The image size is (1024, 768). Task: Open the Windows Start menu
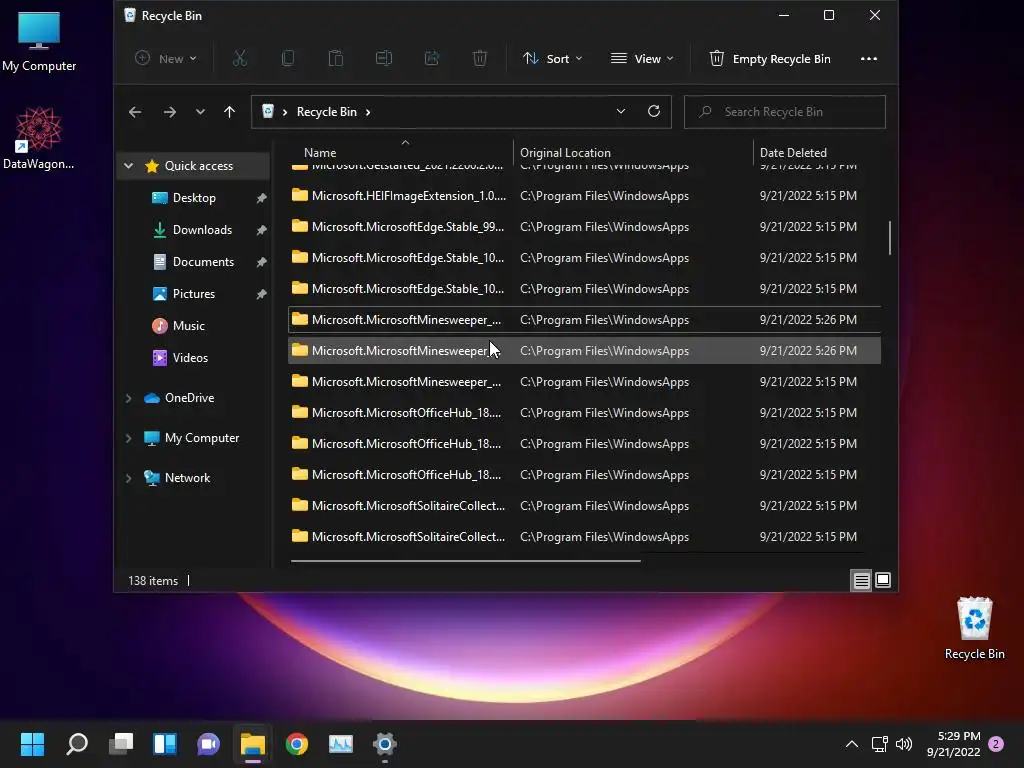click(32, 744)
